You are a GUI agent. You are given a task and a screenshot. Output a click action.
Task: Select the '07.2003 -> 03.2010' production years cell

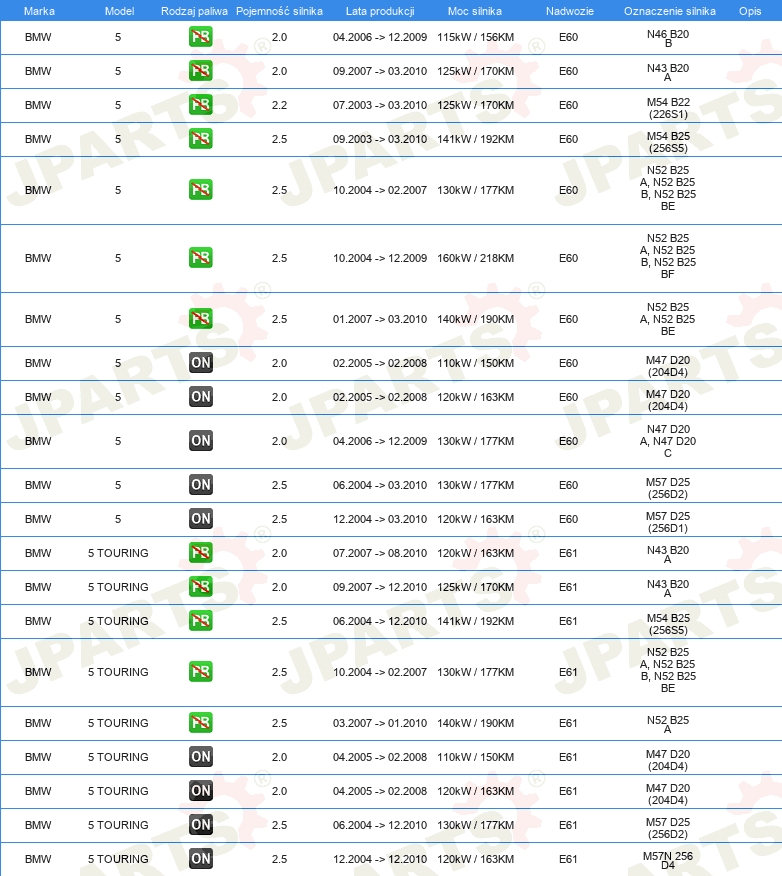(380, 105)
